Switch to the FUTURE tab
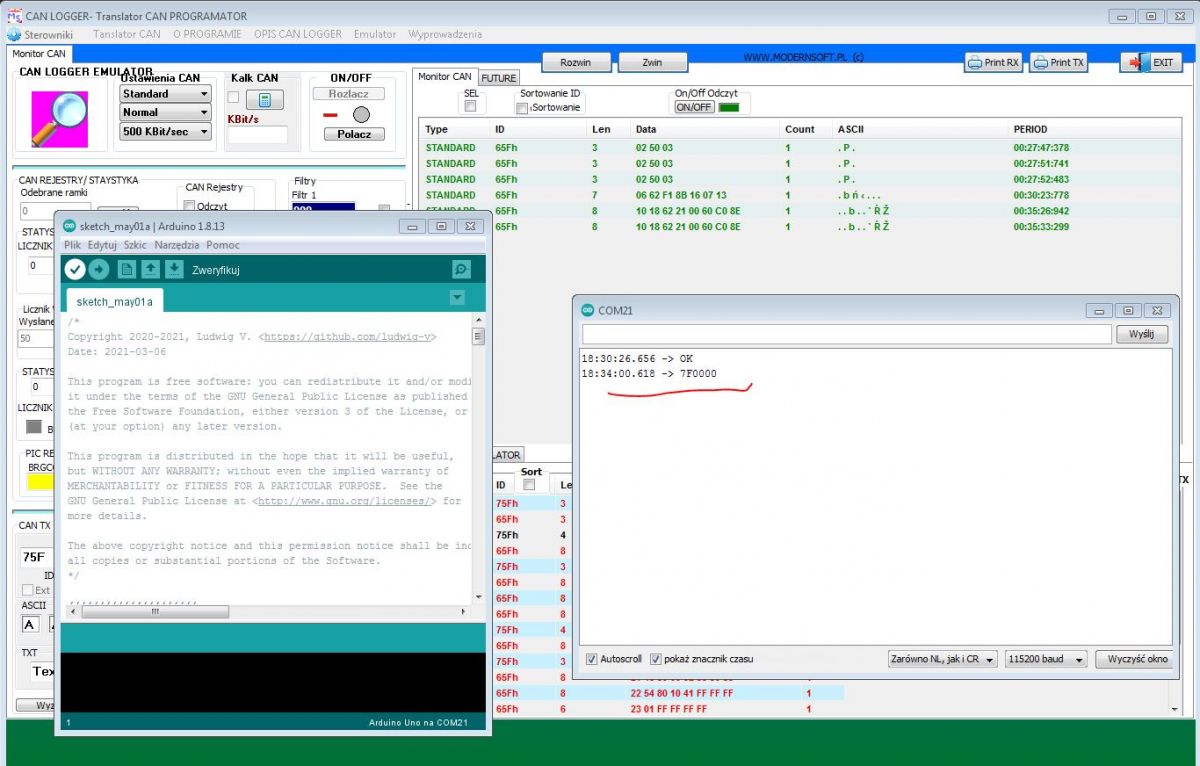 [499, 77]
